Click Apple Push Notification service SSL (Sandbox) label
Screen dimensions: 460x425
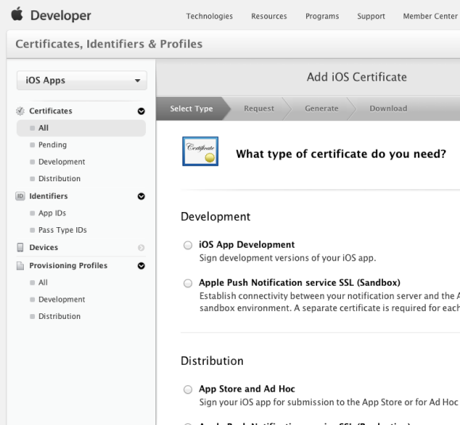coord(300,283)
